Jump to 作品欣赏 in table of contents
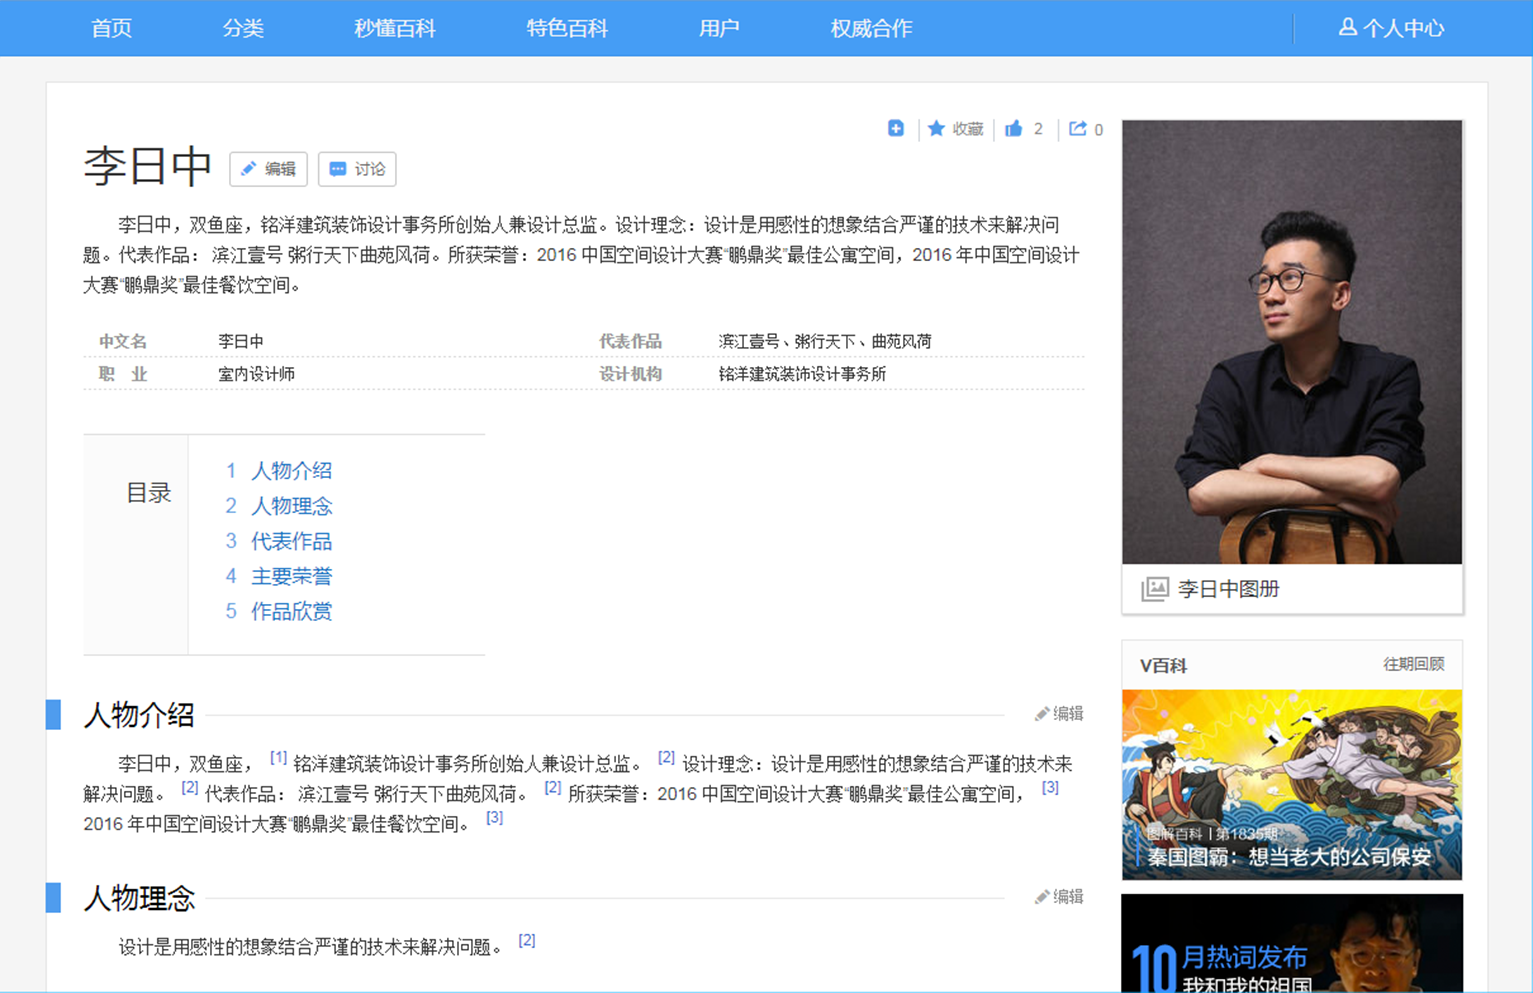1533x993 pixels. 291,611
